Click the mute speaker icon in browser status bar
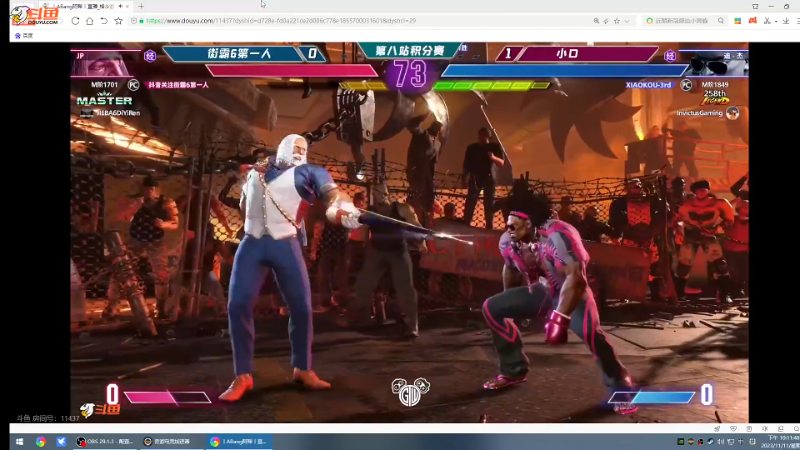Viewport: 800px width, 450px height. tap(765, 429)
